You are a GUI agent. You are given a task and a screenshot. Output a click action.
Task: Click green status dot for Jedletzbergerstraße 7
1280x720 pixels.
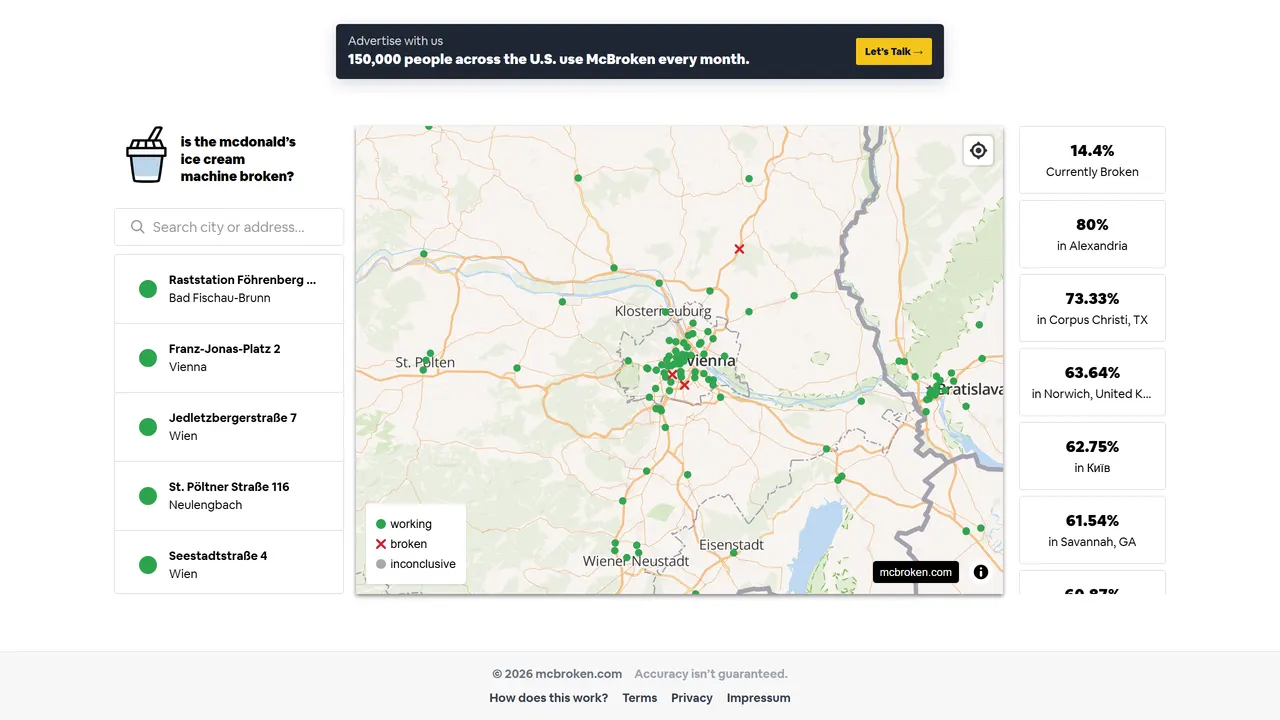148,427
